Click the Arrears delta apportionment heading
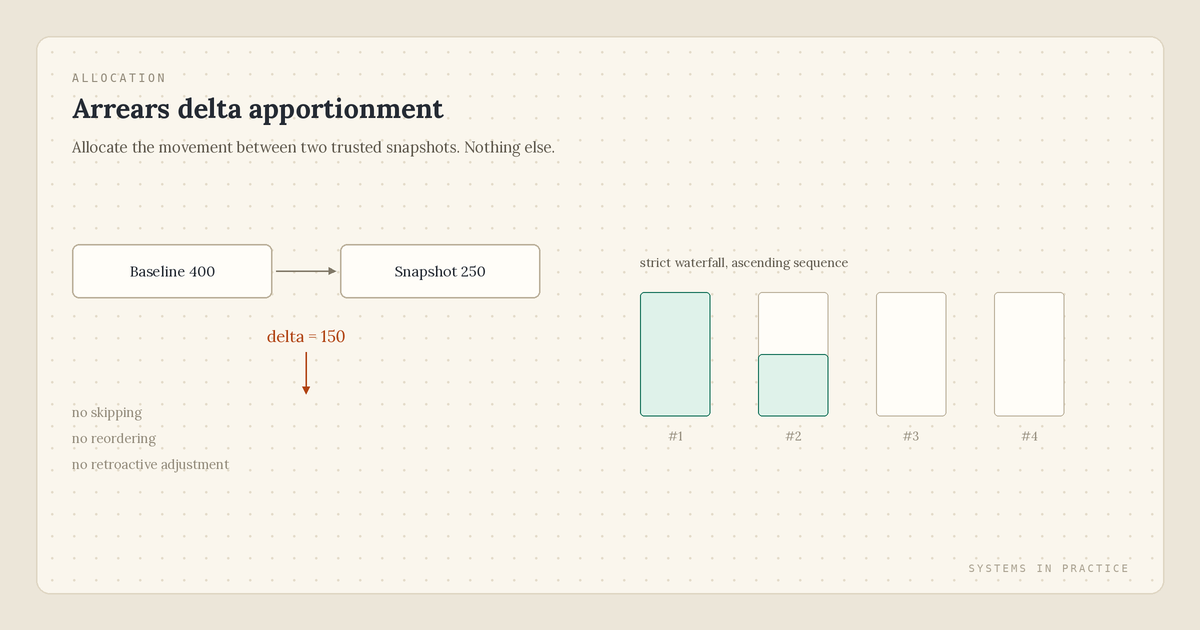 pos(258,109)
